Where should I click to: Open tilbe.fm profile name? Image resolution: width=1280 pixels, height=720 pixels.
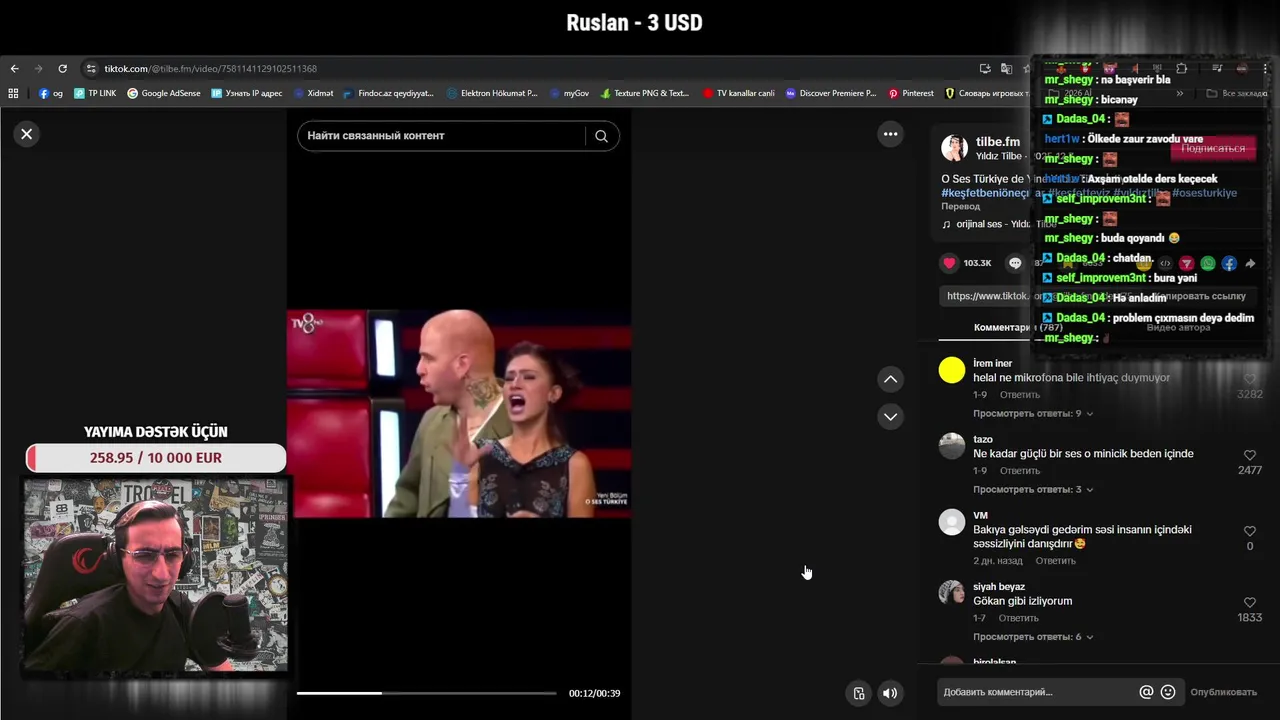tap(997, 142)
